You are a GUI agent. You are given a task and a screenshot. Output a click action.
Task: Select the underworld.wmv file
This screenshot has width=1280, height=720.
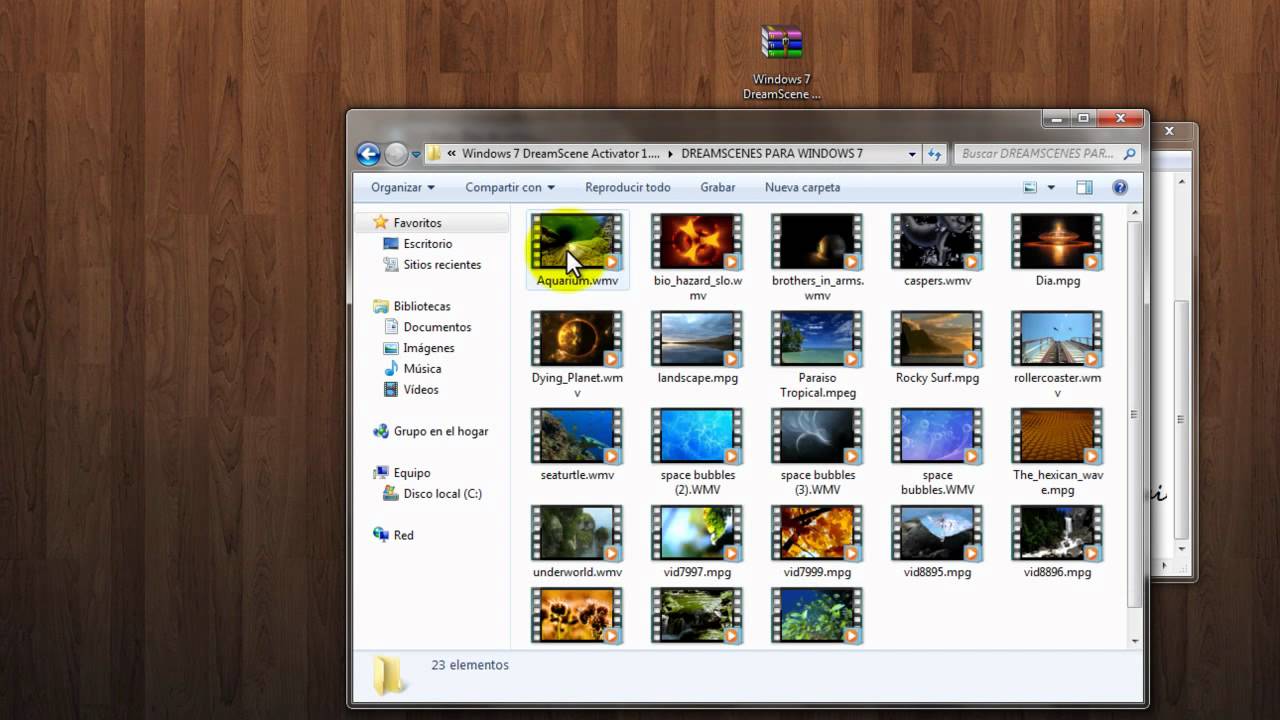tap(577, 541)
